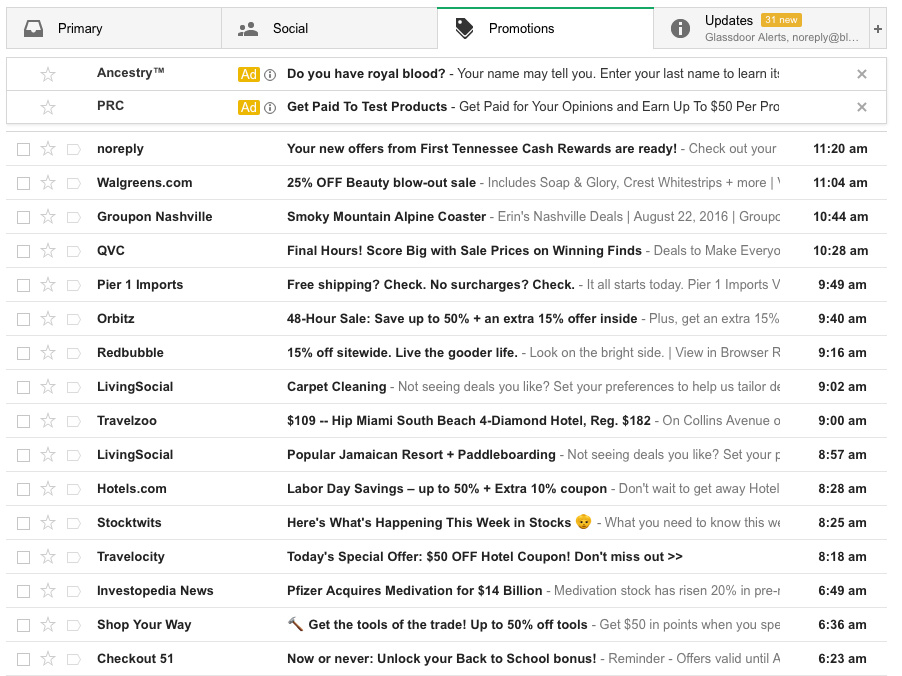
Task: Select the Promotions tab
Action: 545,28
